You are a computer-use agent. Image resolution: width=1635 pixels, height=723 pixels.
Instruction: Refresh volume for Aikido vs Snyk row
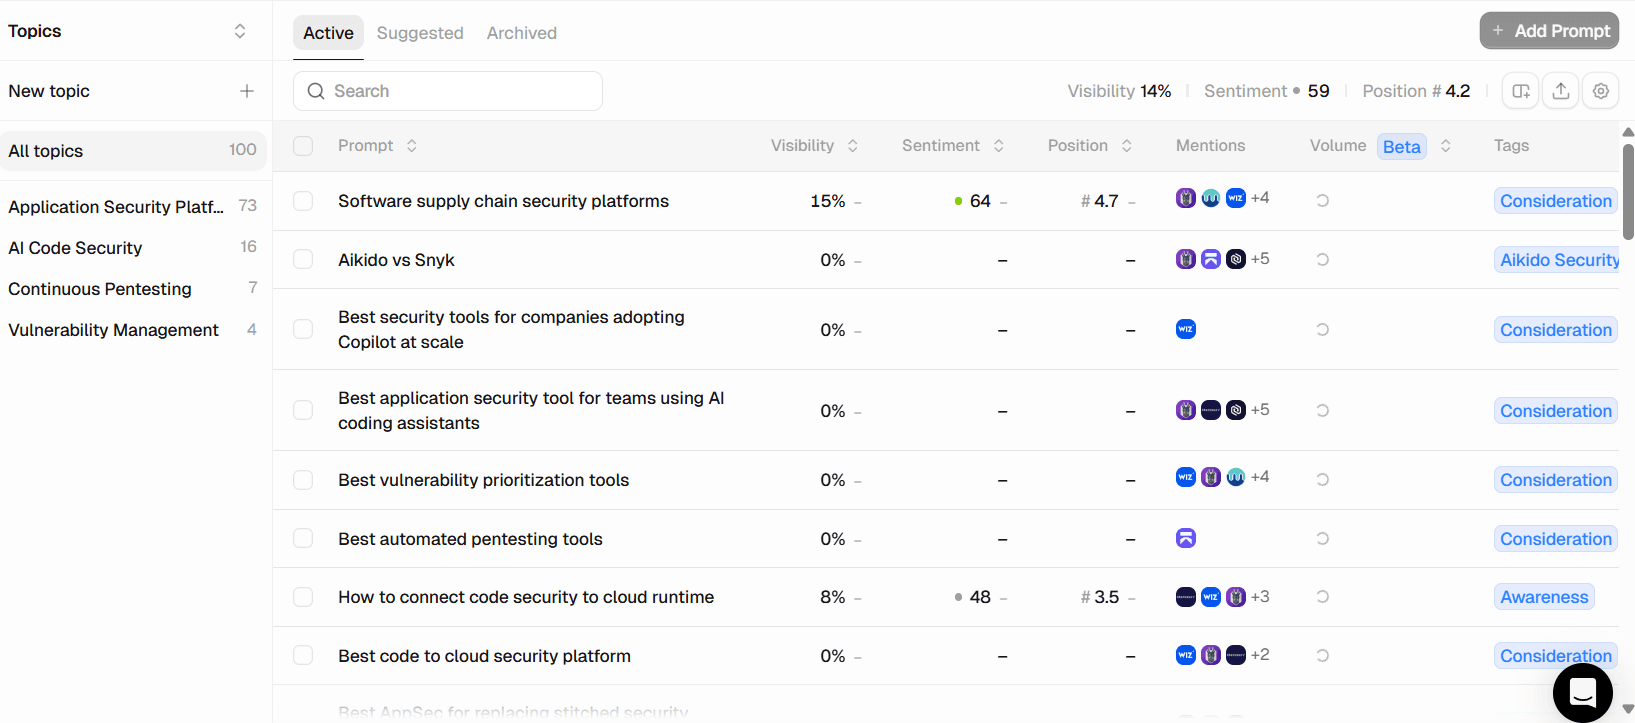tap(1322, 260)
